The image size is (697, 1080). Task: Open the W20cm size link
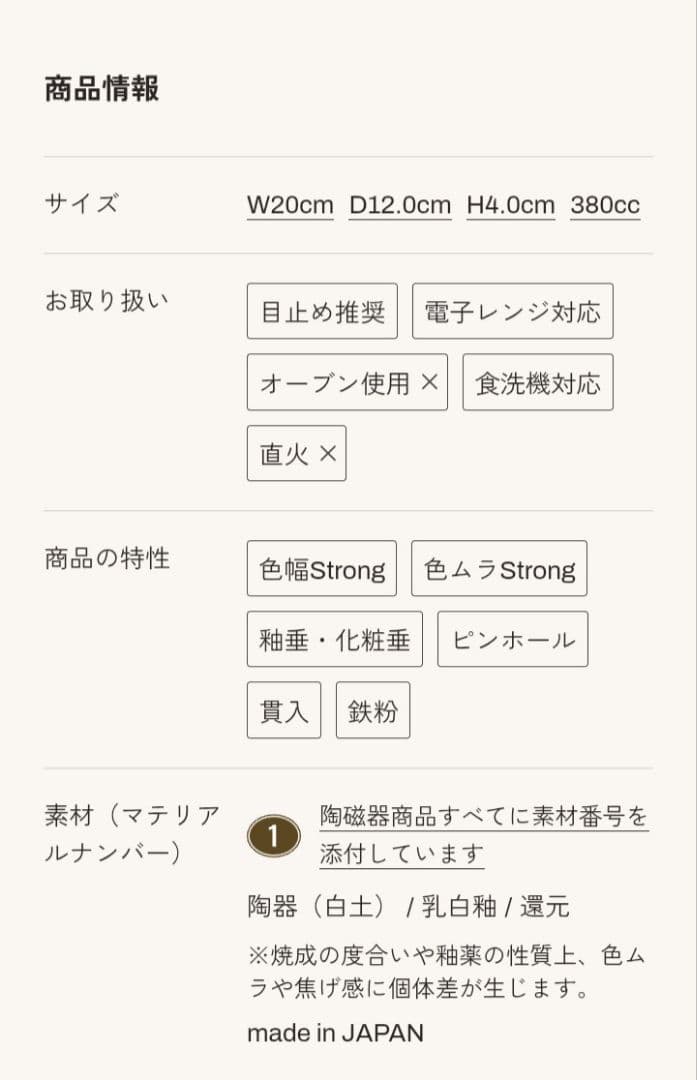(x=290, y=206)
